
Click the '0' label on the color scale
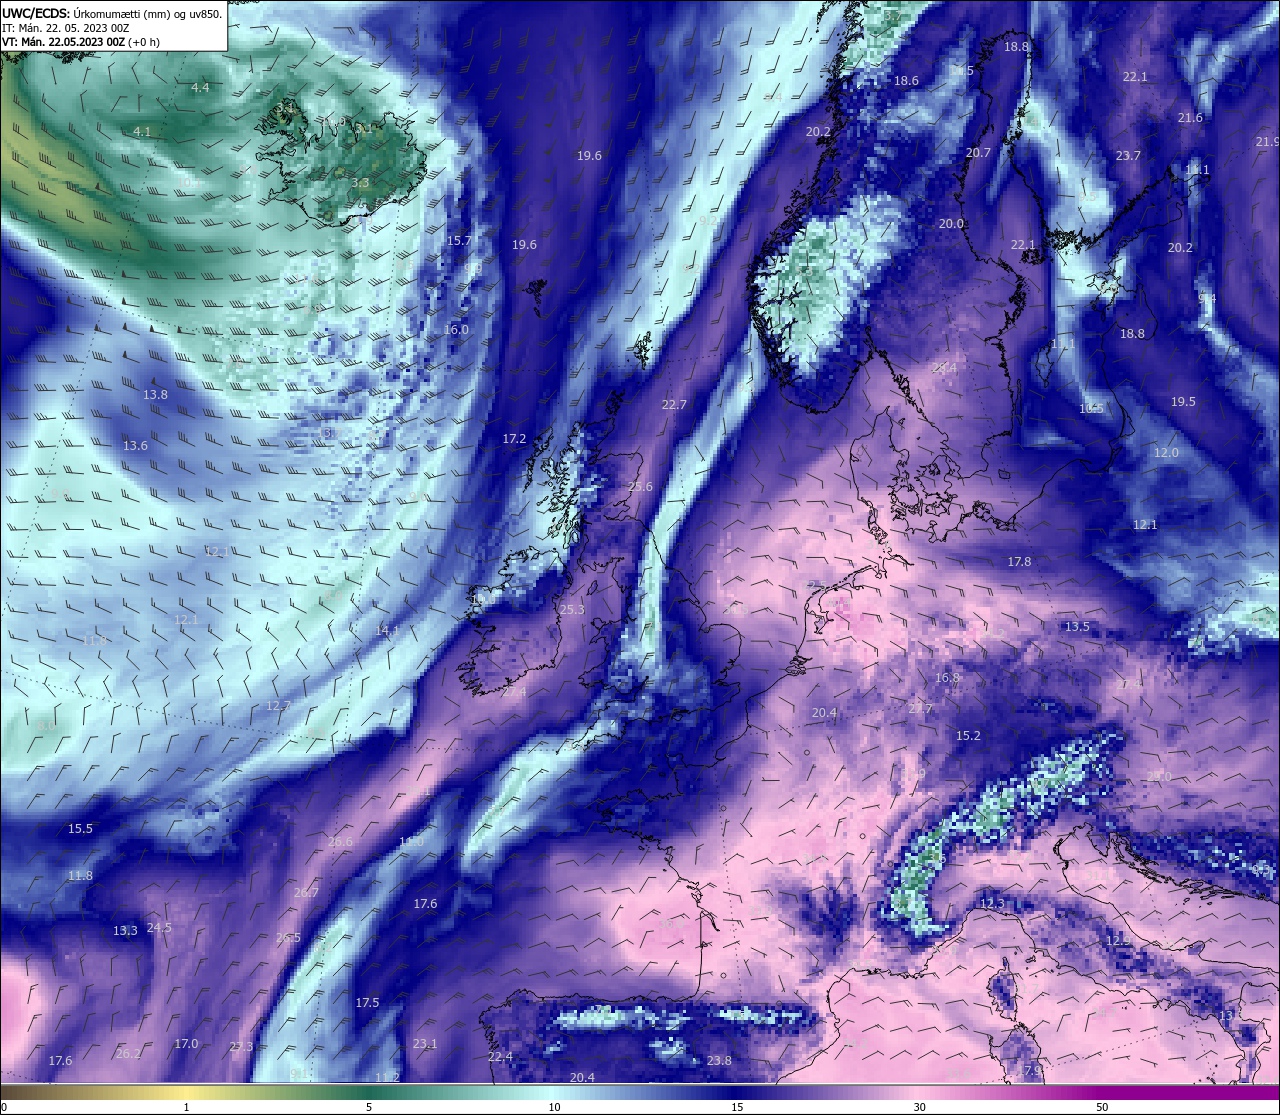coord(4,1107)
